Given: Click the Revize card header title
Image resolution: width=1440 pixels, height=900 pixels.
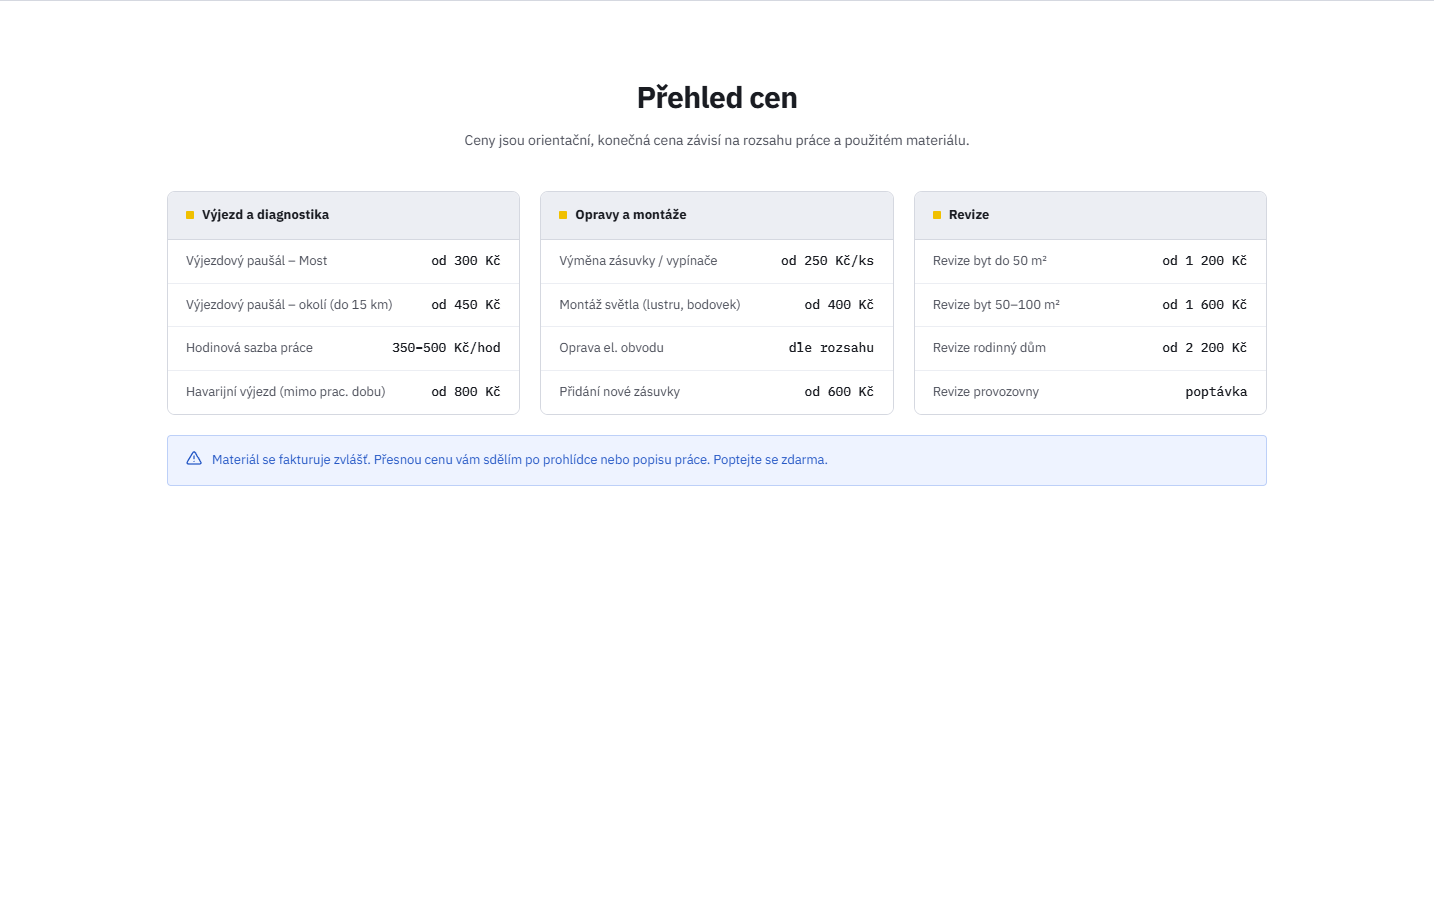Looking at the screenshot, I should point(969,215).
